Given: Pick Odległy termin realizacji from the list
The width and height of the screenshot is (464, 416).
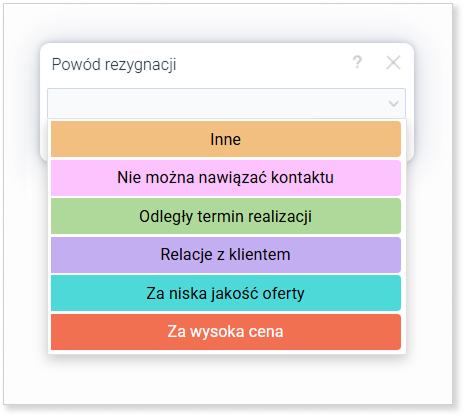Looking at the screenshot, I should tap(226, 216).
